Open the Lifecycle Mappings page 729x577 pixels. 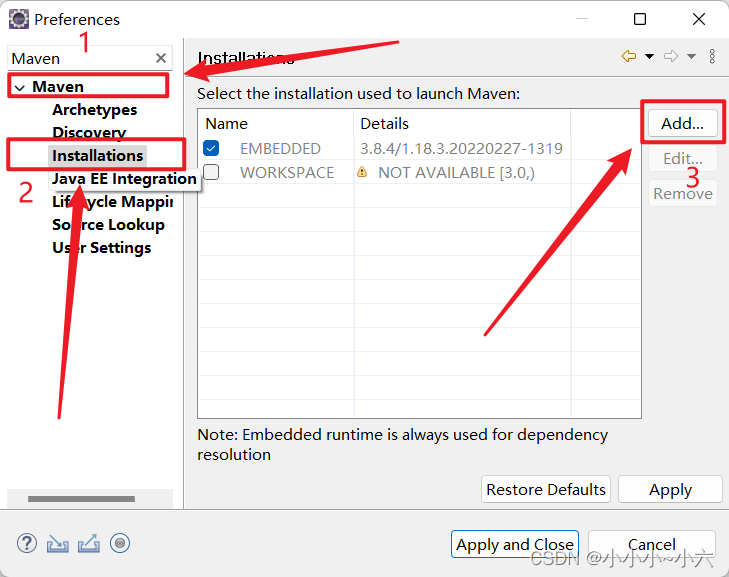[113, 202]
